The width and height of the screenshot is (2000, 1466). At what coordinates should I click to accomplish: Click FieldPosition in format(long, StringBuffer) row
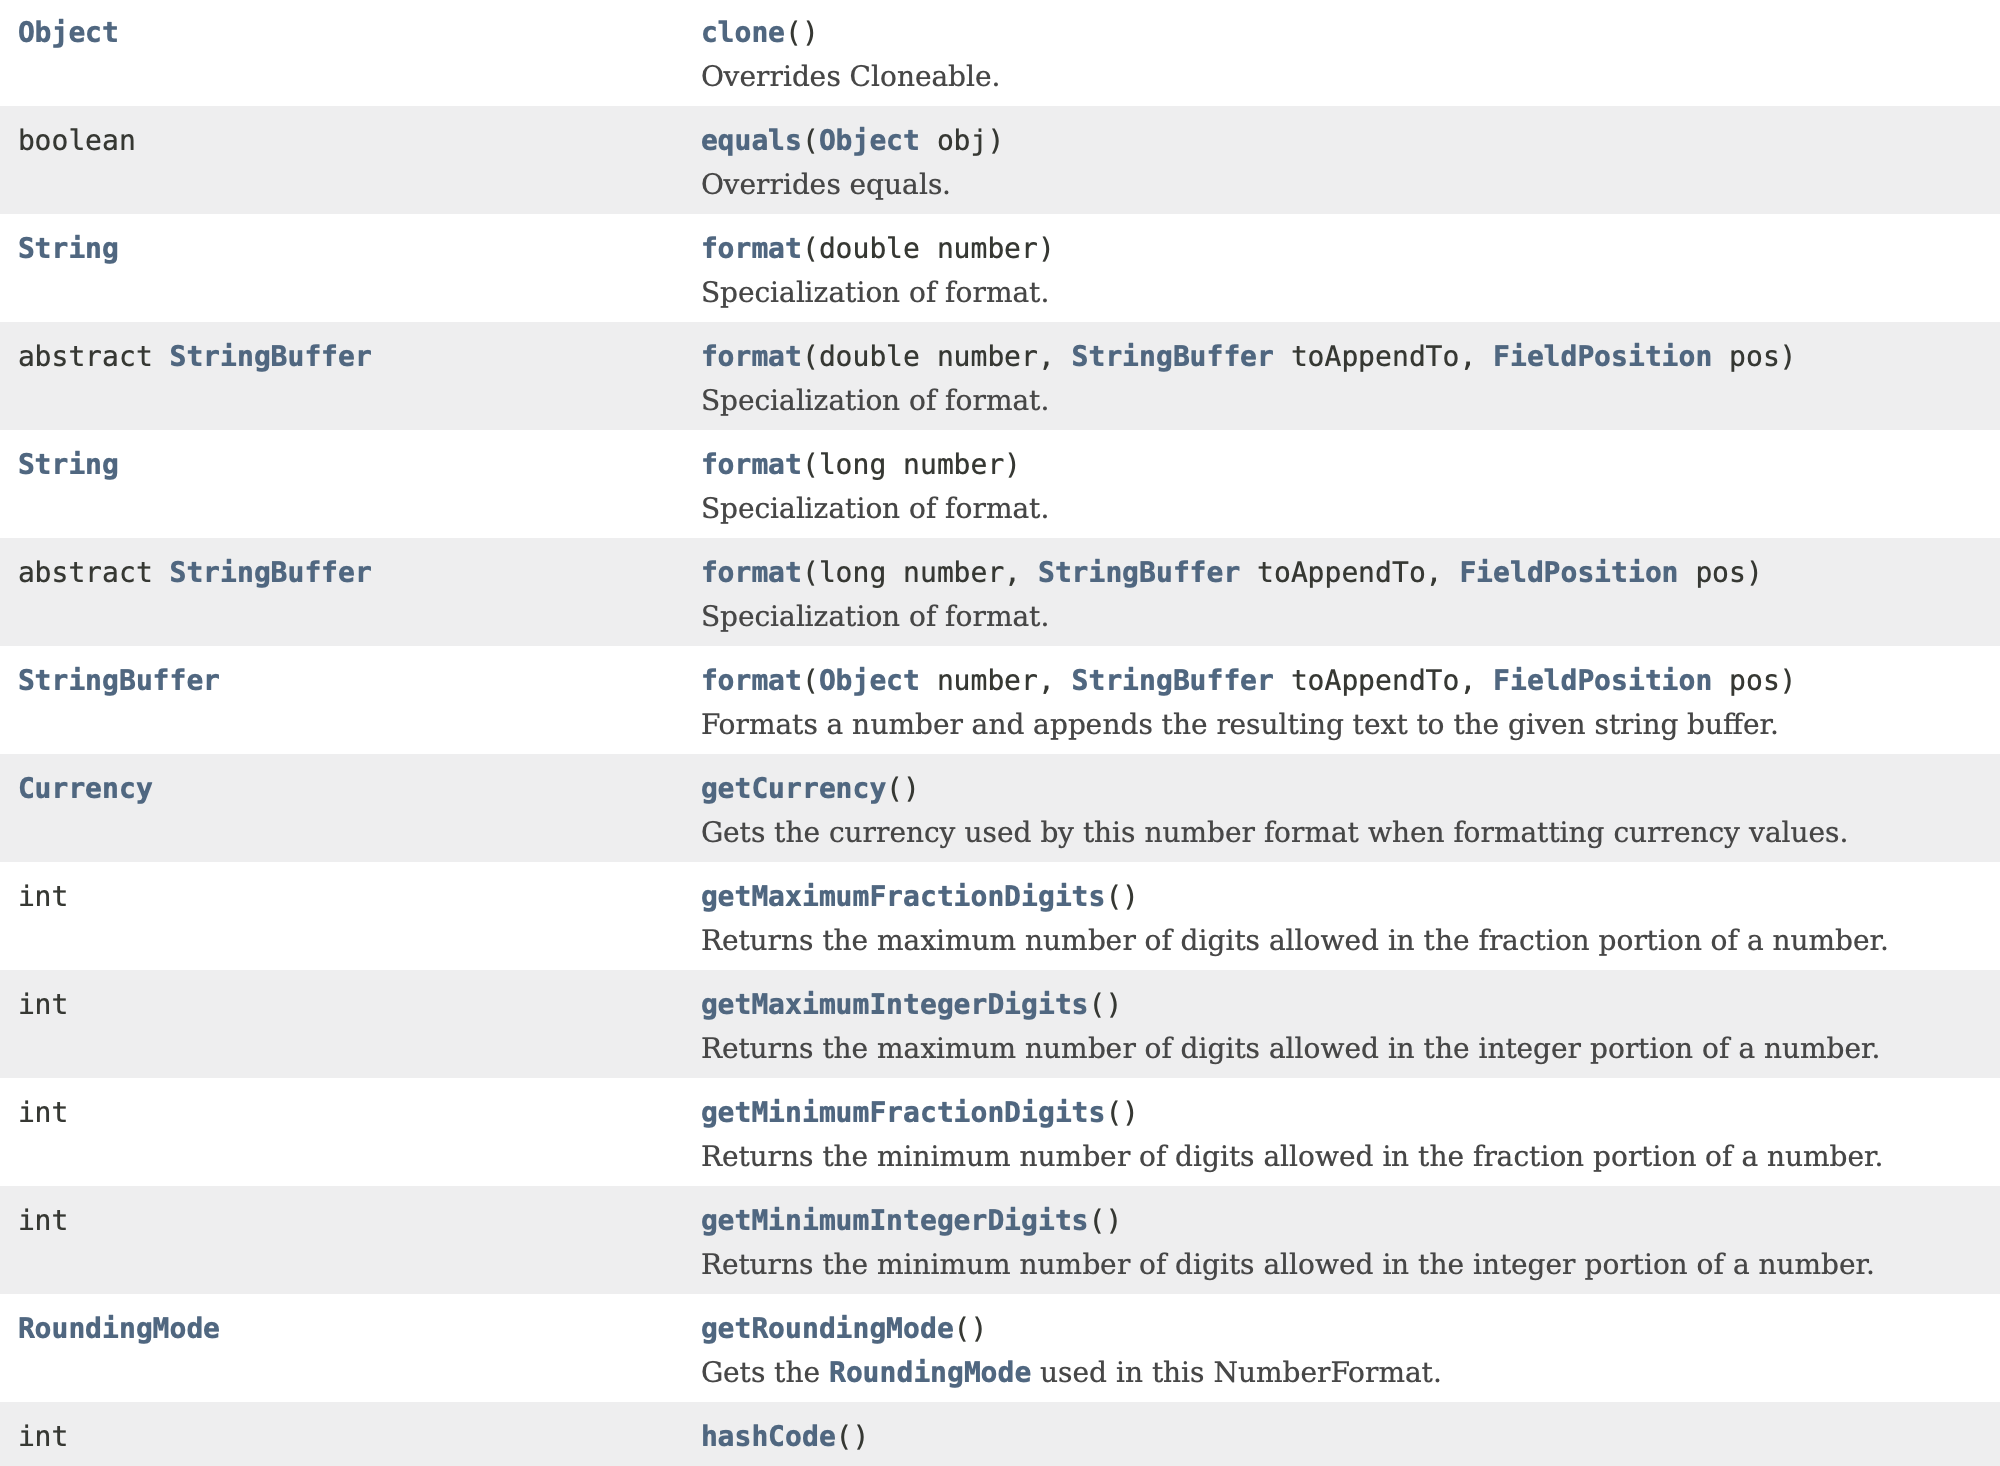tap(1567, 573)
